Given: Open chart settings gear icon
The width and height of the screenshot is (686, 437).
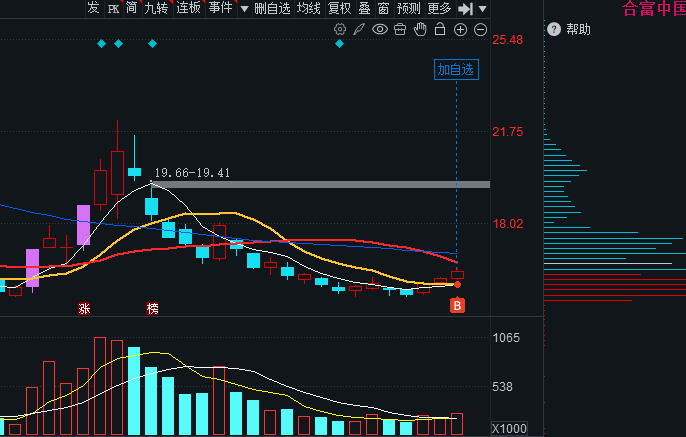Looking at the screenshot, I should (340, 29).
